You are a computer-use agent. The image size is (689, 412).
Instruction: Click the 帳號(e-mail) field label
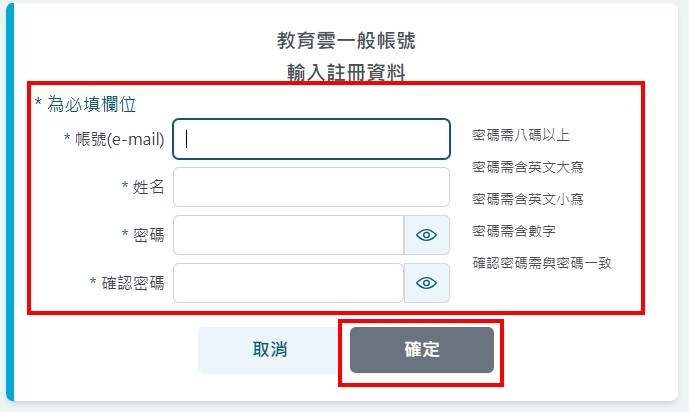119,139
